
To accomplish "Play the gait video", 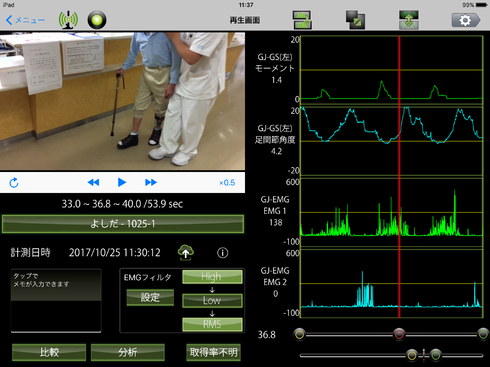I will click(122, 182).
